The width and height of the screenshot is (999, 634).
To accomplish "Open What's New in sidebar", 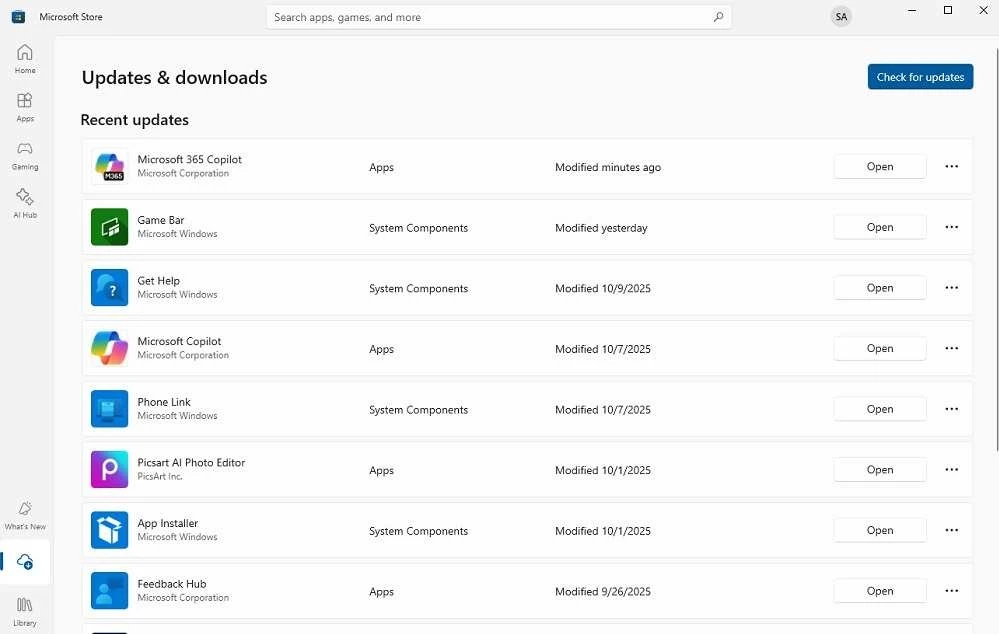I will pos(25,515).
